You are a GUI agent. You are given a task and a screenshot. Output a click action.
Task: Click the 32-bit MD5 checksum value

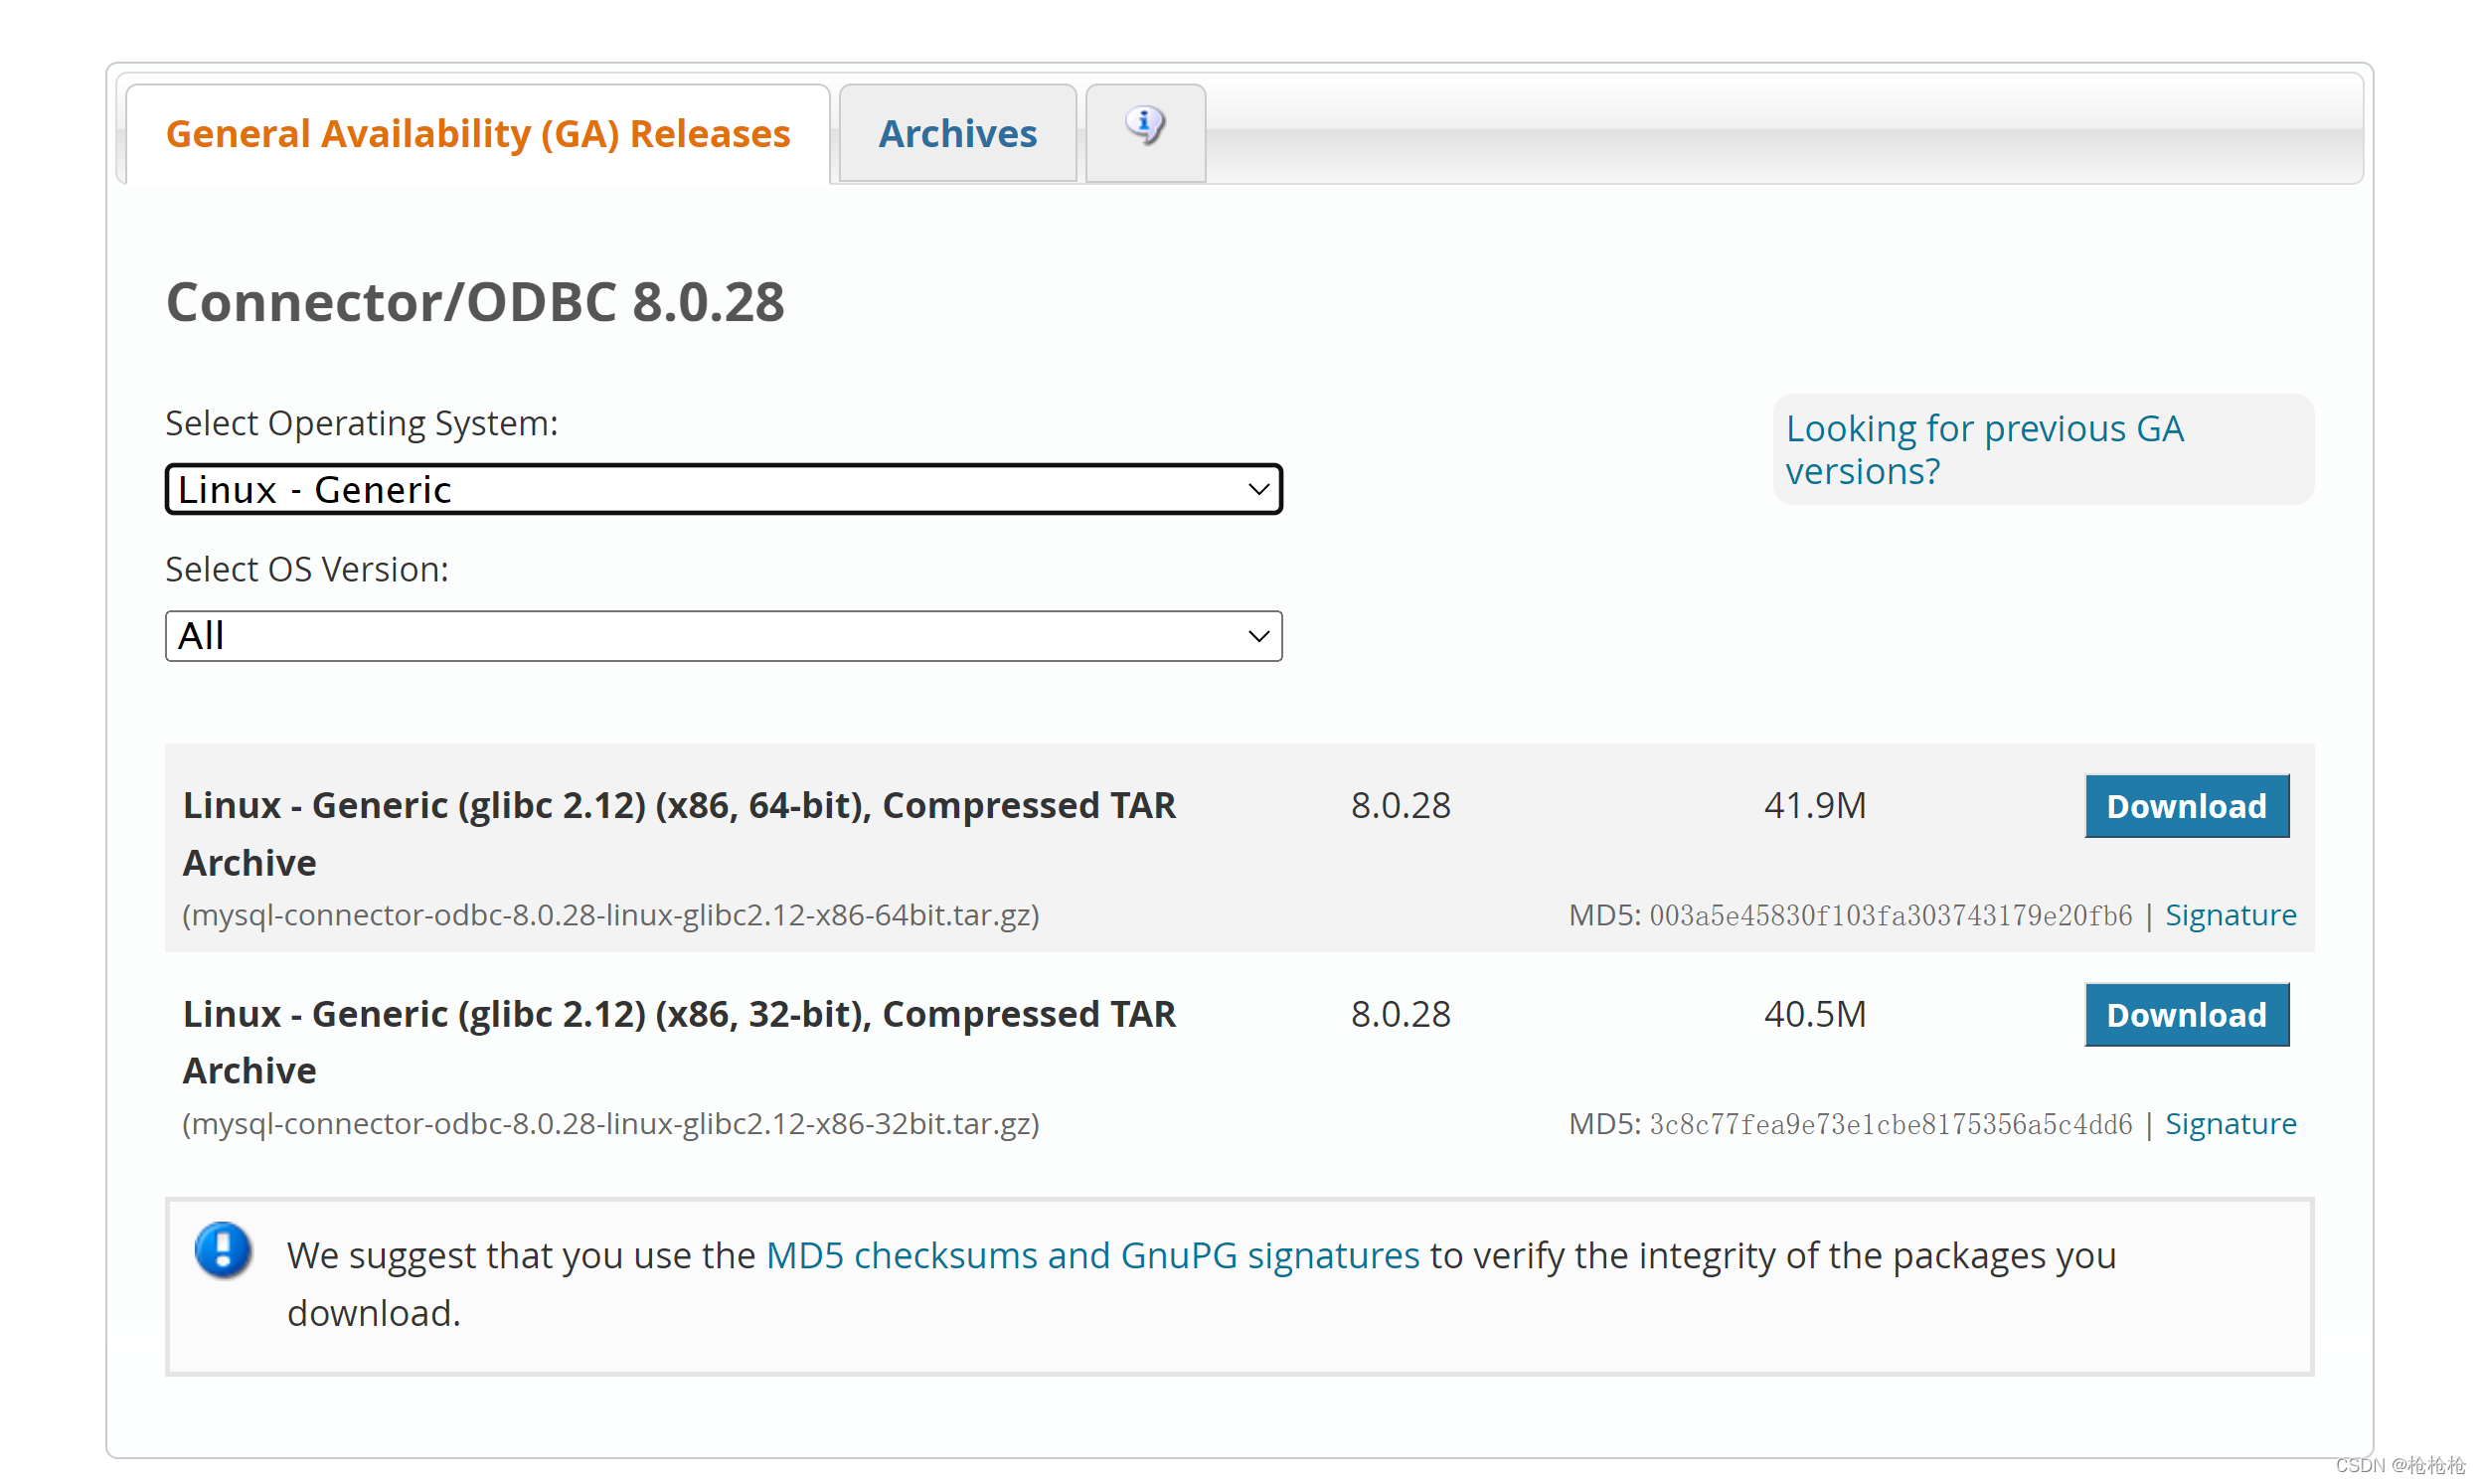click(x=1890, y=1124)
